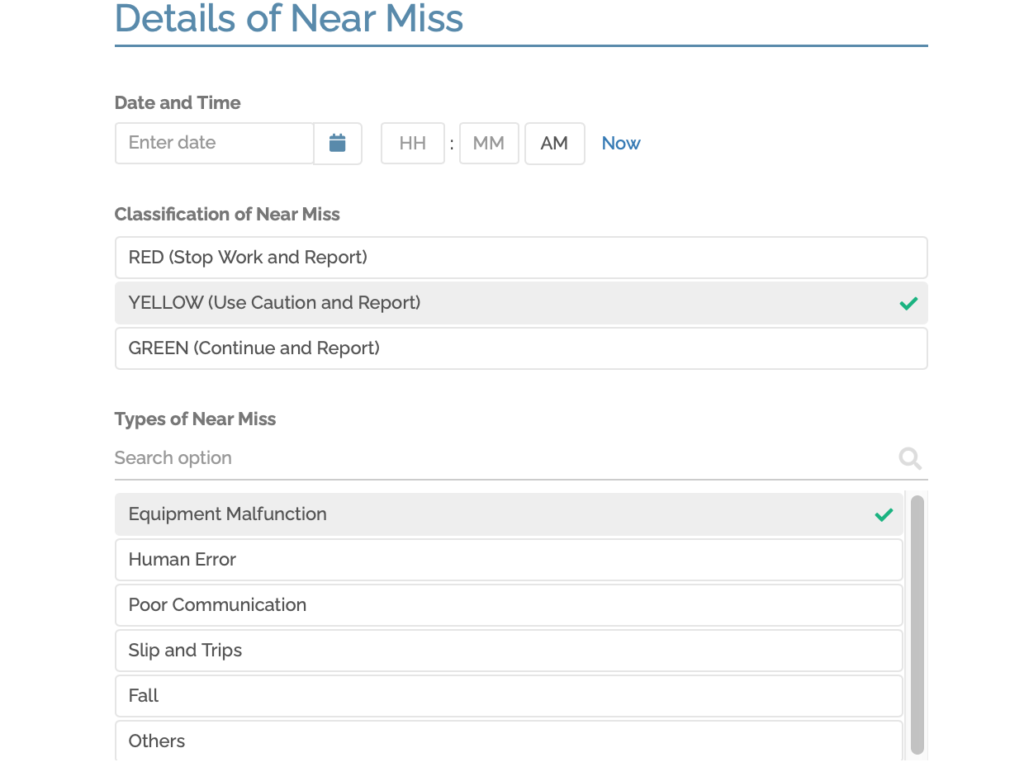Select GREEN (Continue and Report)
1024x767 pixels.
click(521, 348)
